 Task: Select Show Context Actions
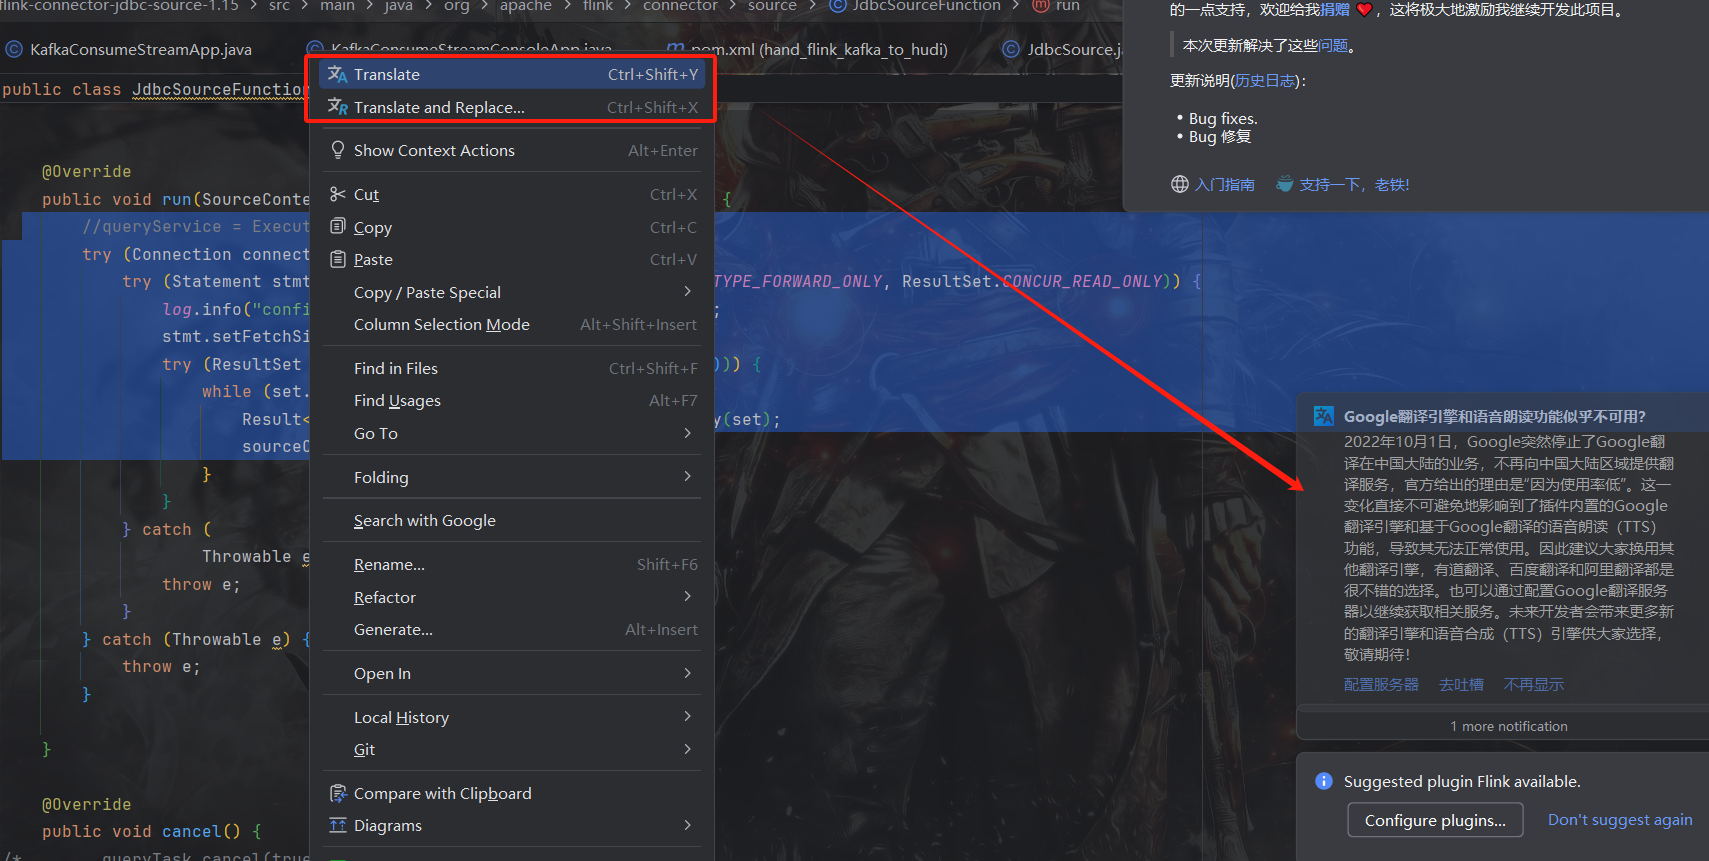point(513,150)
